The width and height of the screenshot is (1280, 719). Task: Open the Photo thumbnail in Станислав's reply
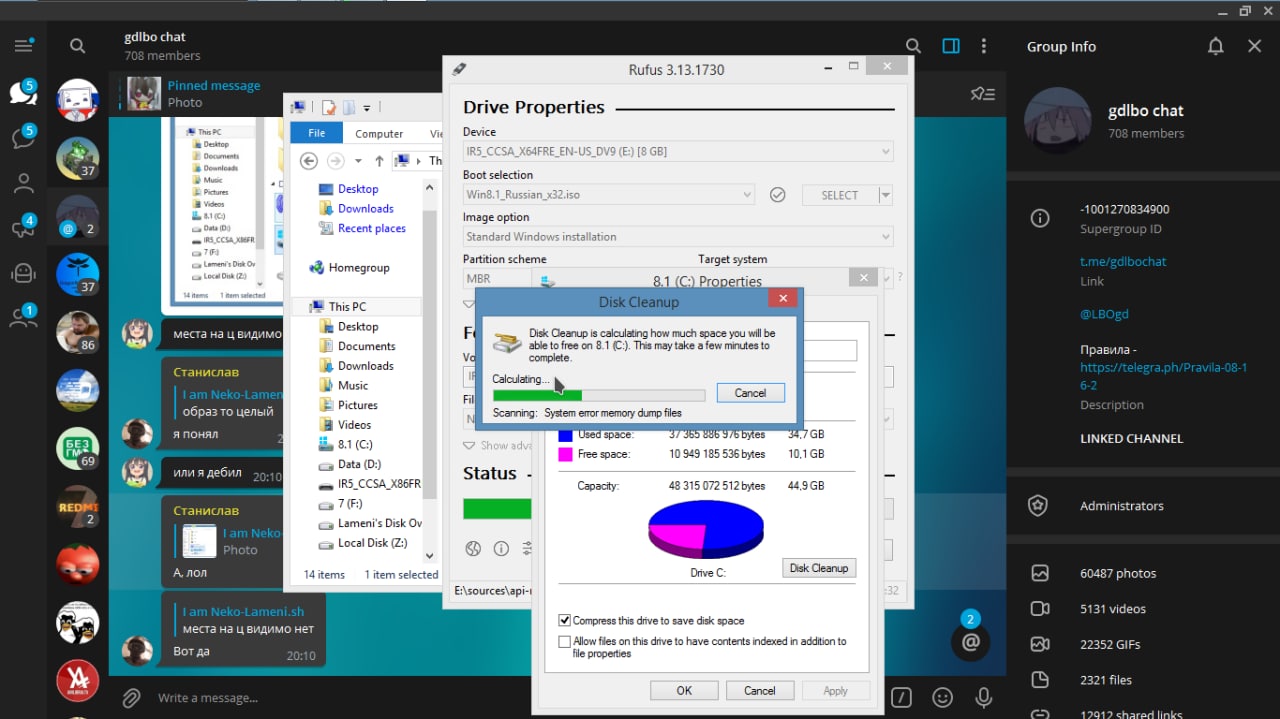[x=199, y=541]
